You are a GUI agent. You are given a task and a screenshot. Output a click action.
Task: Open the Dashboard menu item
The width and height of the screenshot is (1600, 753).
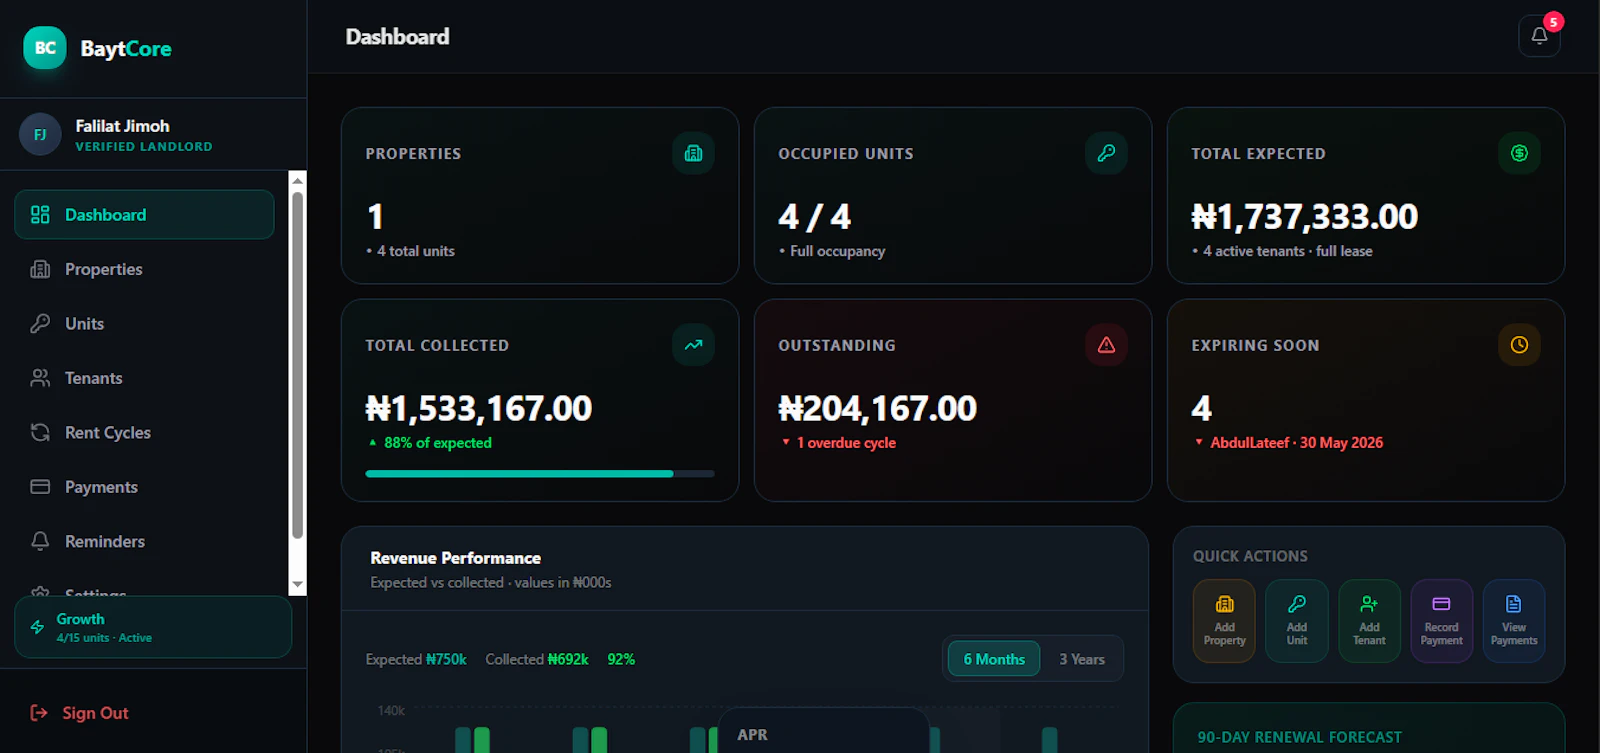144,215
